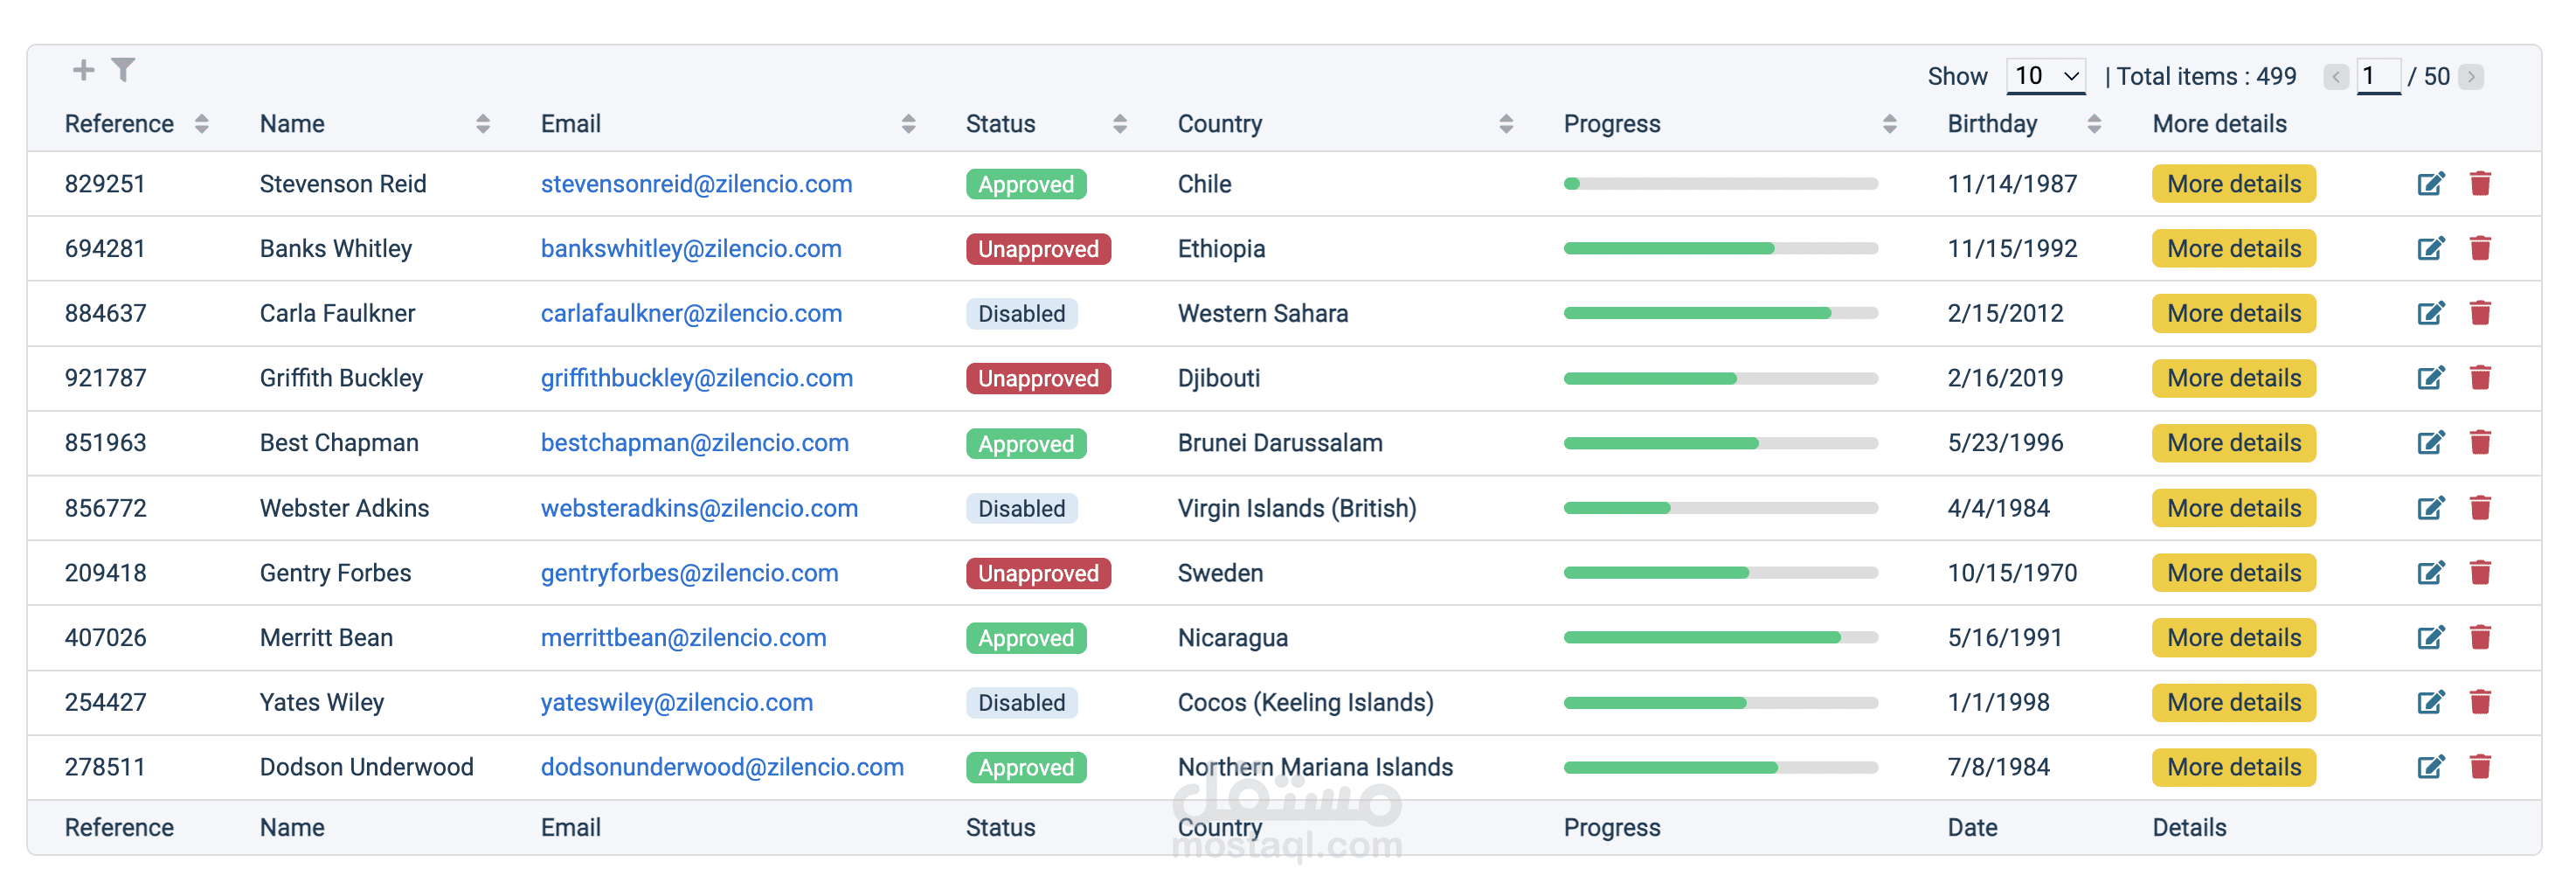Click the Email column header
Viewport: 2576px width, 883px height.
pos(571,124)
